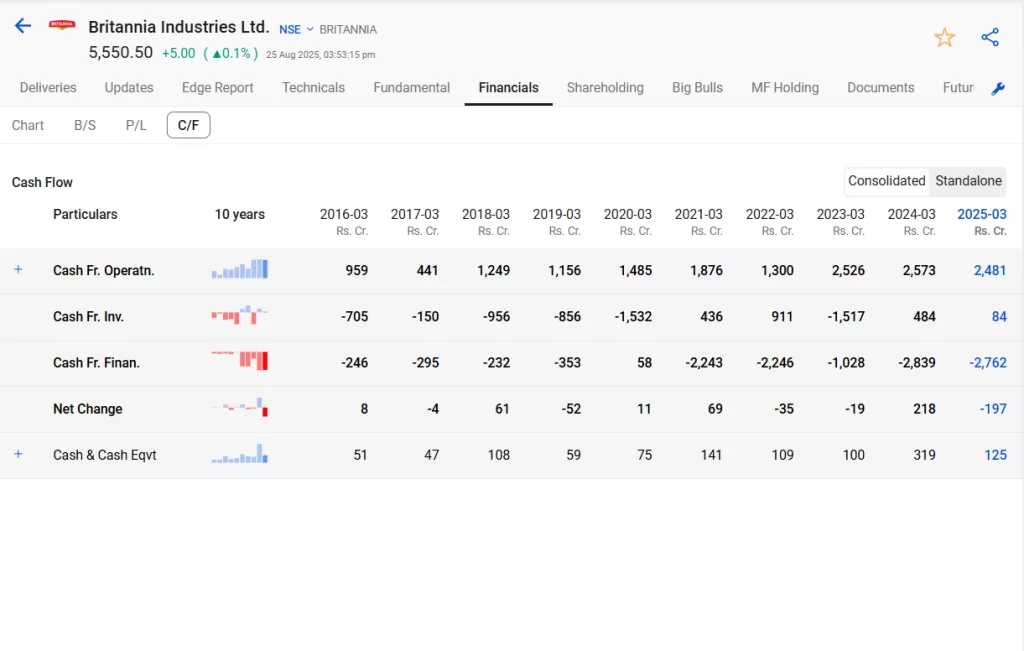1024x651 pixels.
Task: Open the wrench settings icon
Action: (998, 89)
